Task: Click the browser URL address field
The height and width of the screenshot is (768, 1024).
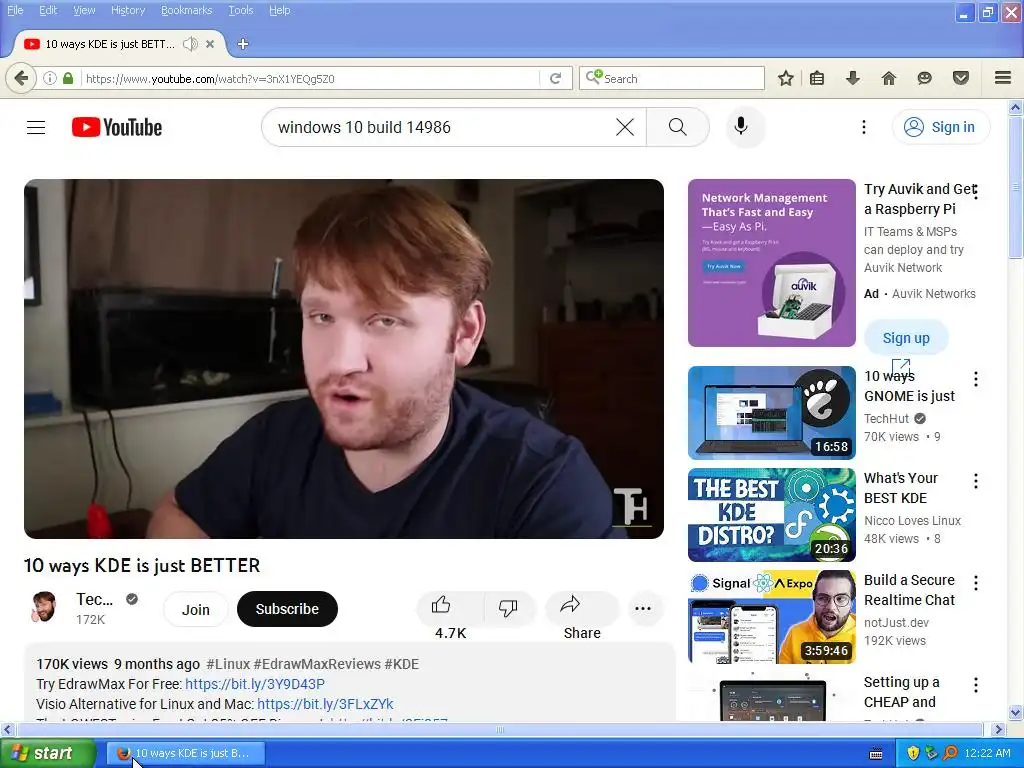Action: pos(310,78)
